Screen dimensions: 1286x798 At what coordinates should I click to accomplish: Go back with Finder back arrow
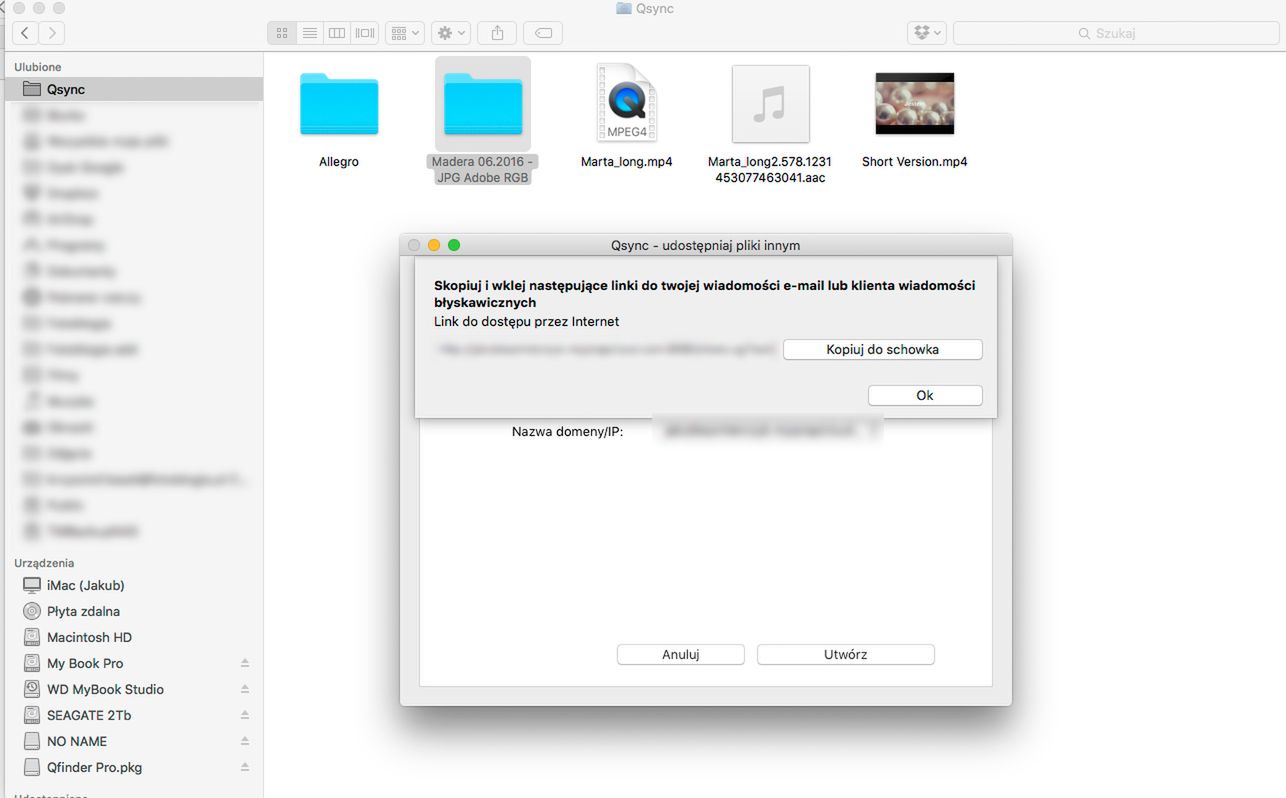pos(25,33)
